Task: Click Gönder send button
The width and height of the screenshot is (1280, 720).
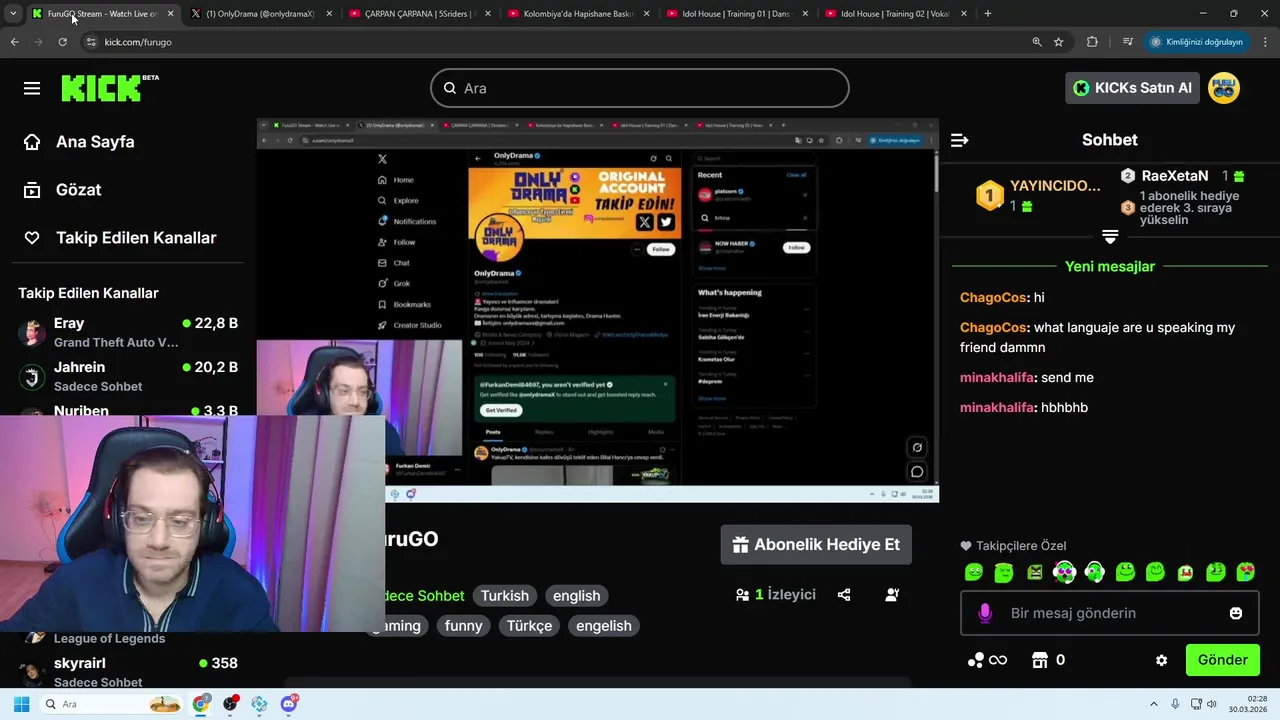Action: click(x=1222, y=660)
